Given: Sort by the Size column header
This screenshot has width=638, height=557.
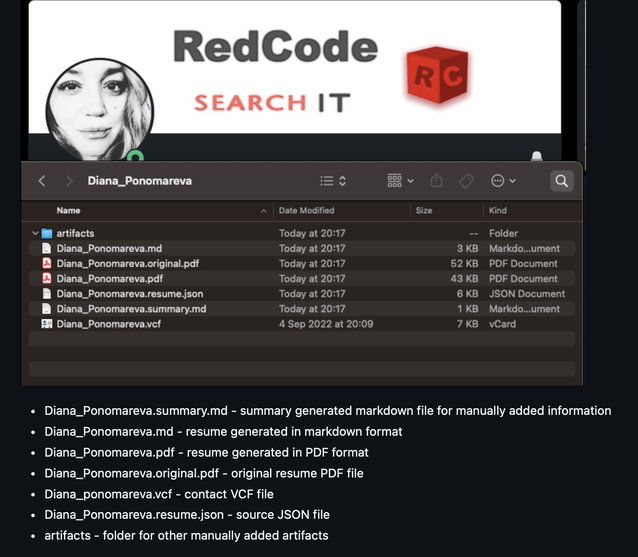Looking at the screenshot, I should pos(424,210).
